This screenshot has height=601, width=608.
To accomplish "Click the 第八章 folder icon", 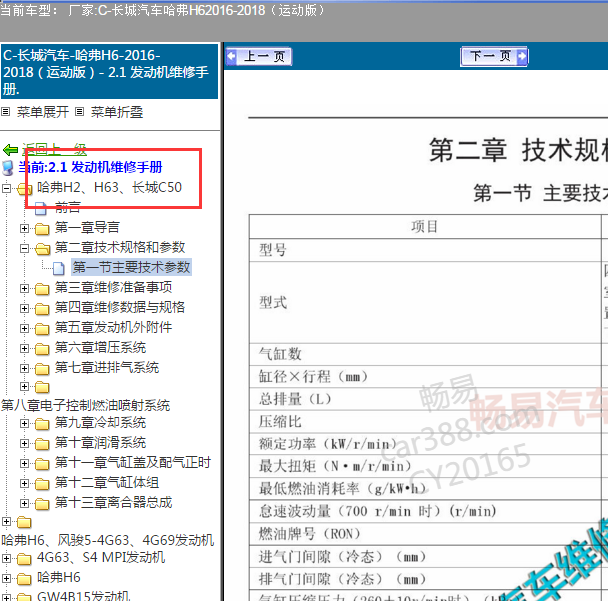I will point(42,387).
